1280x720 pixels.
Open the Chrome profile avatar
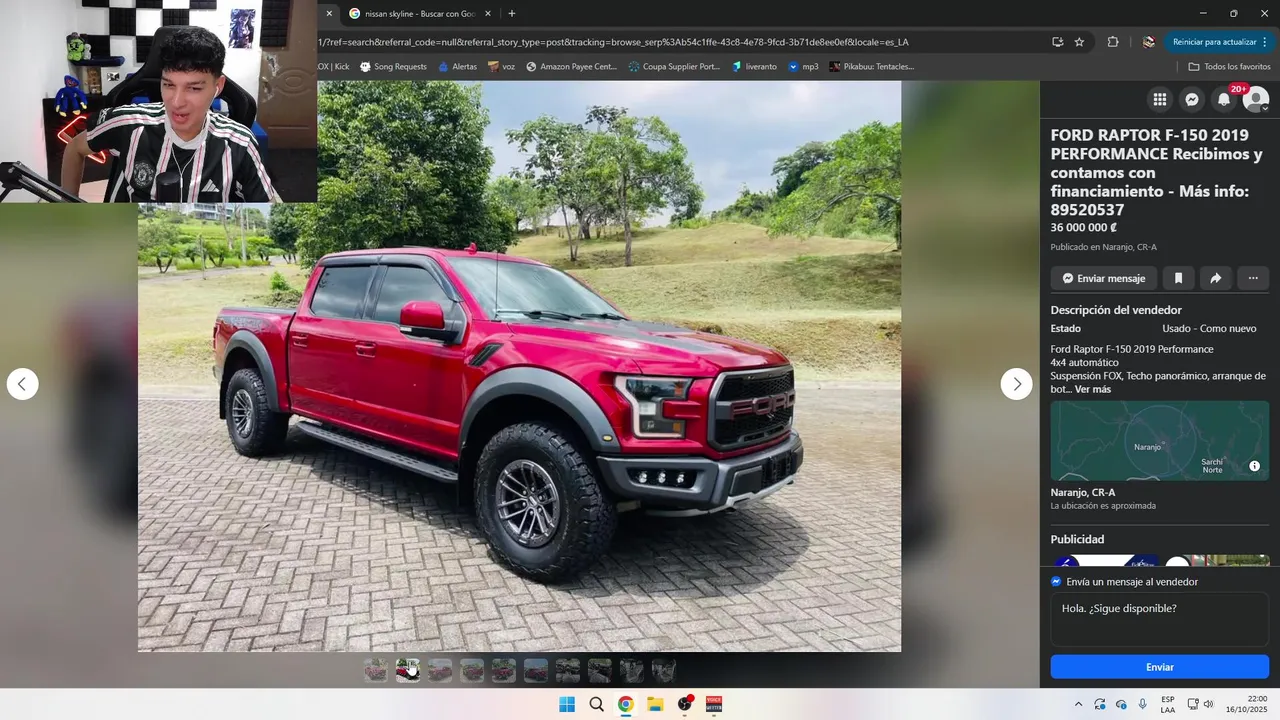[x=1149, y=42]
